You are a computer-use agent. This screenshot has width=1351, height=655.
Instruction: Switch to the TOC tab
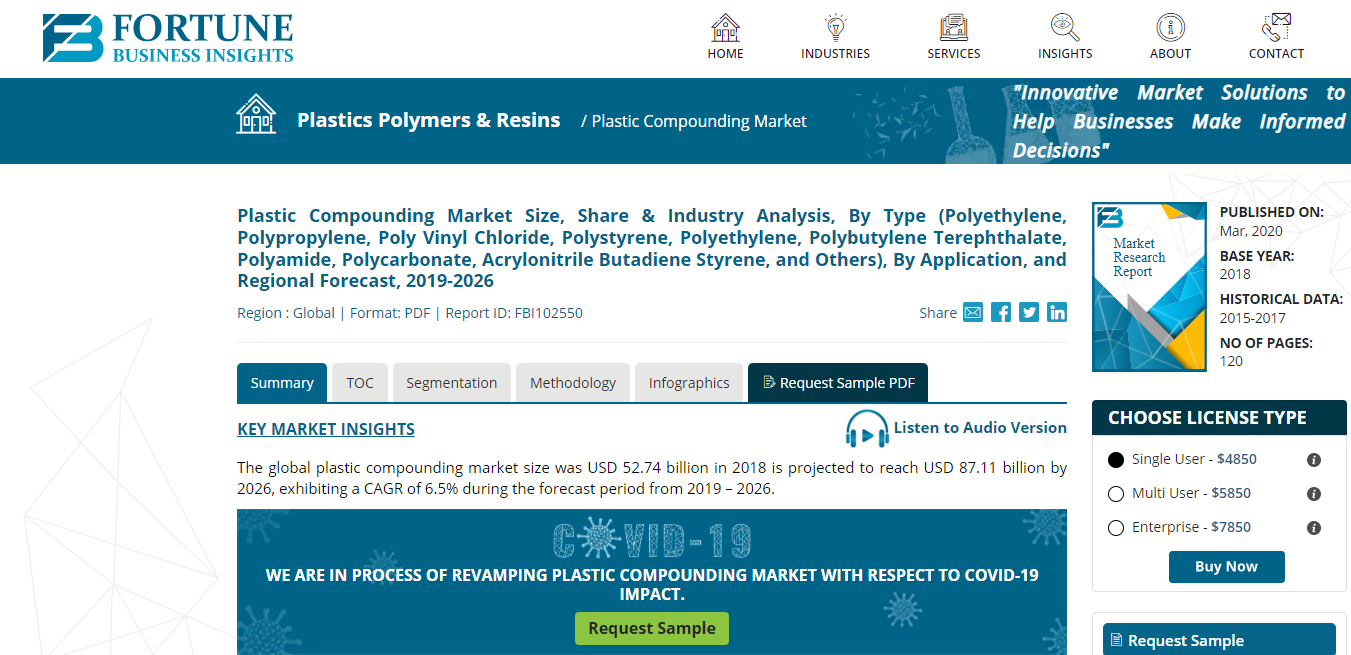click(360, 383)
